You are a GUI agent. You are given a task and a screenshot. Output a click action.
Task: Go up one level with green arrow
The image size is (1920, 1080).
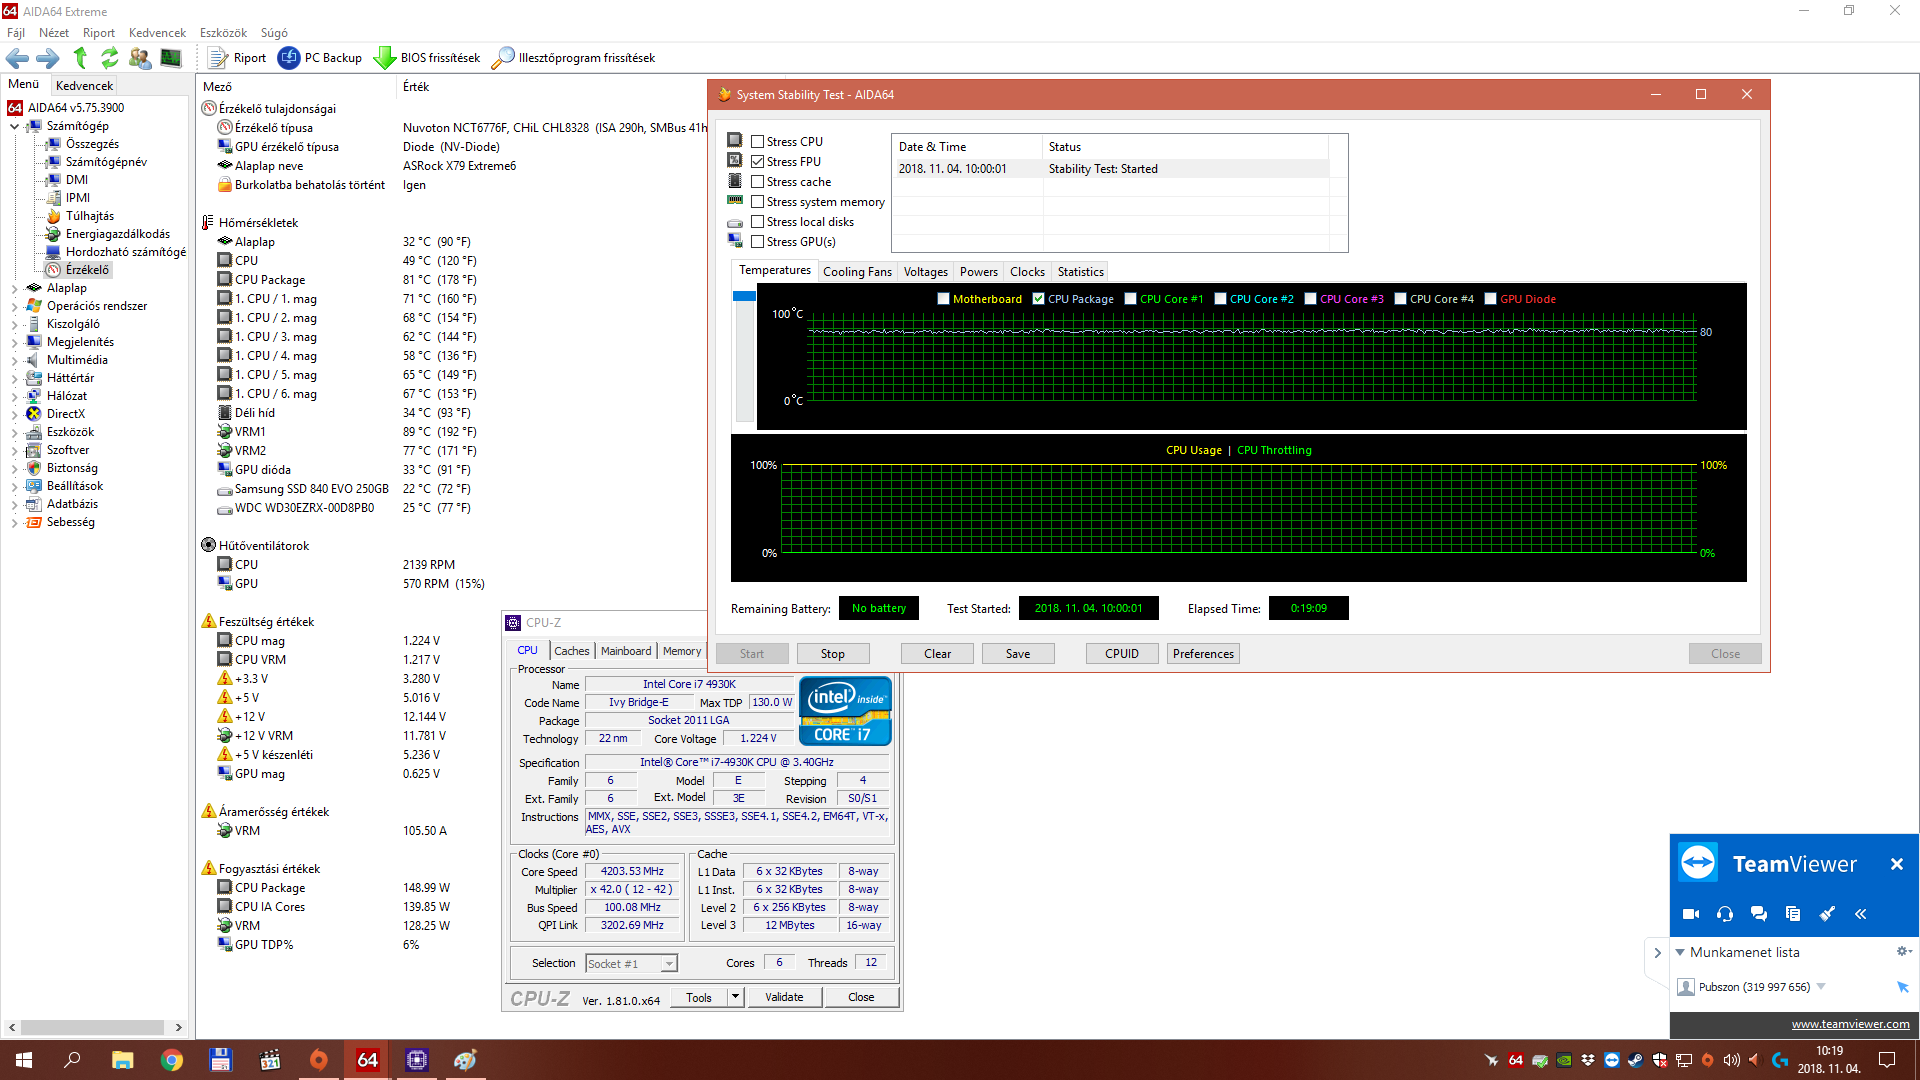tap(80, 58)
